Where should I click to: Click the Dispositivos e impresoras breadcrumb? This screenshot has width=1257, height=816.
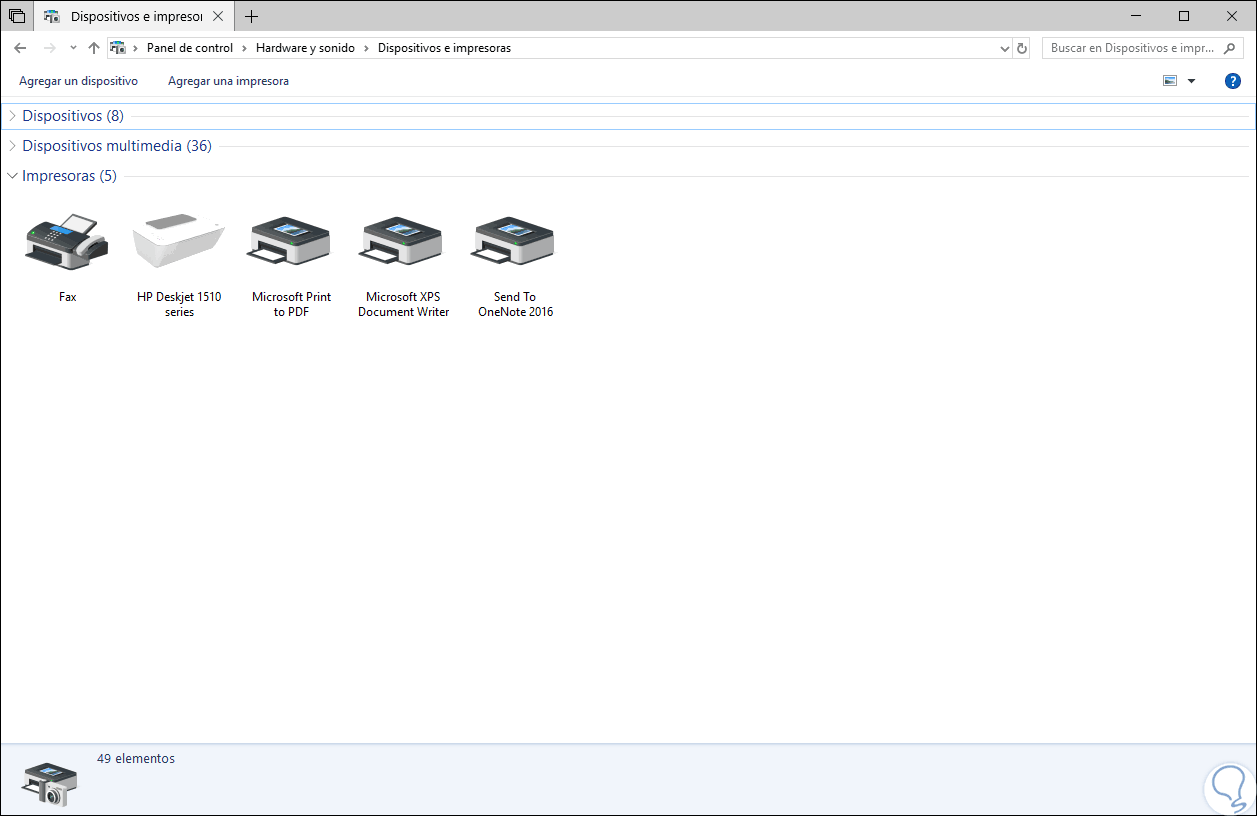coord(444,48)
